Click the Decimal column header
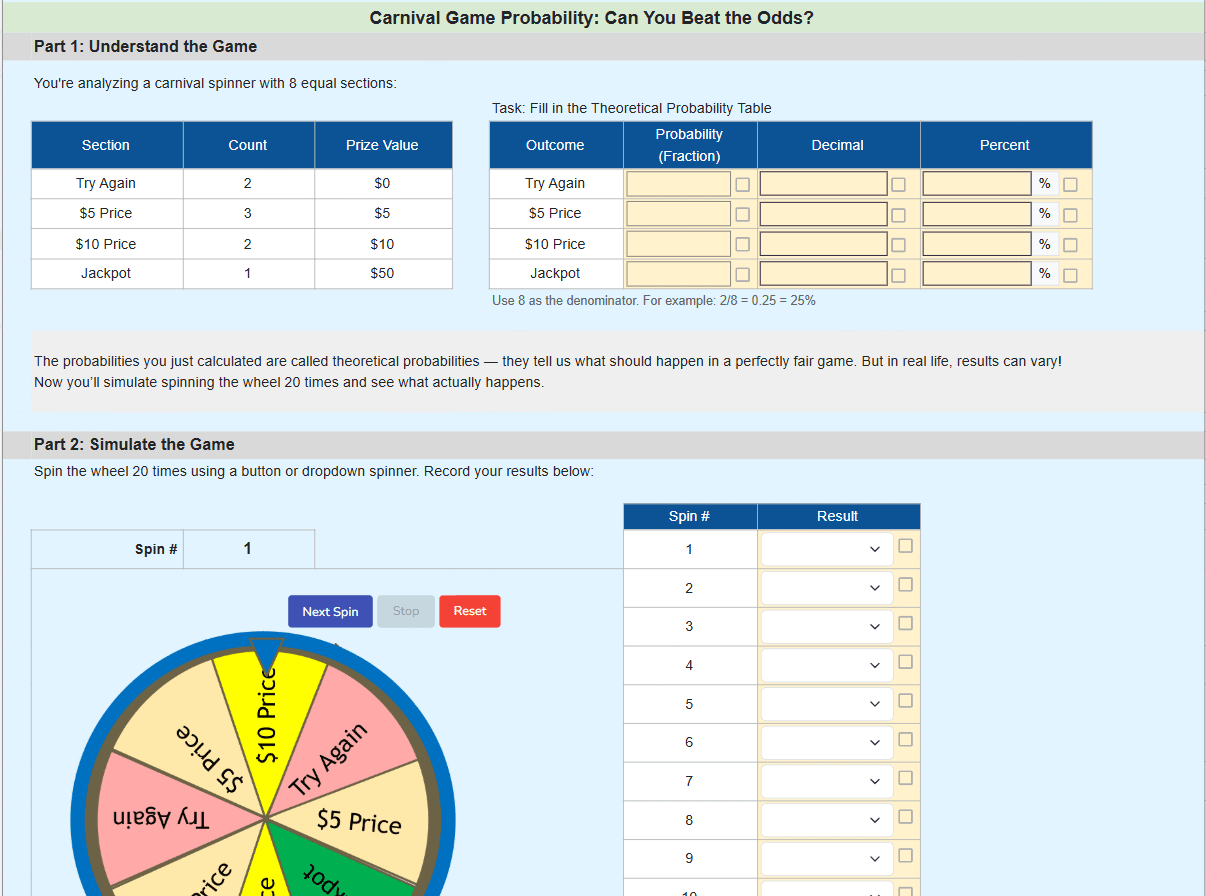This screenshot has height=896, width=1206. [838, 145]
